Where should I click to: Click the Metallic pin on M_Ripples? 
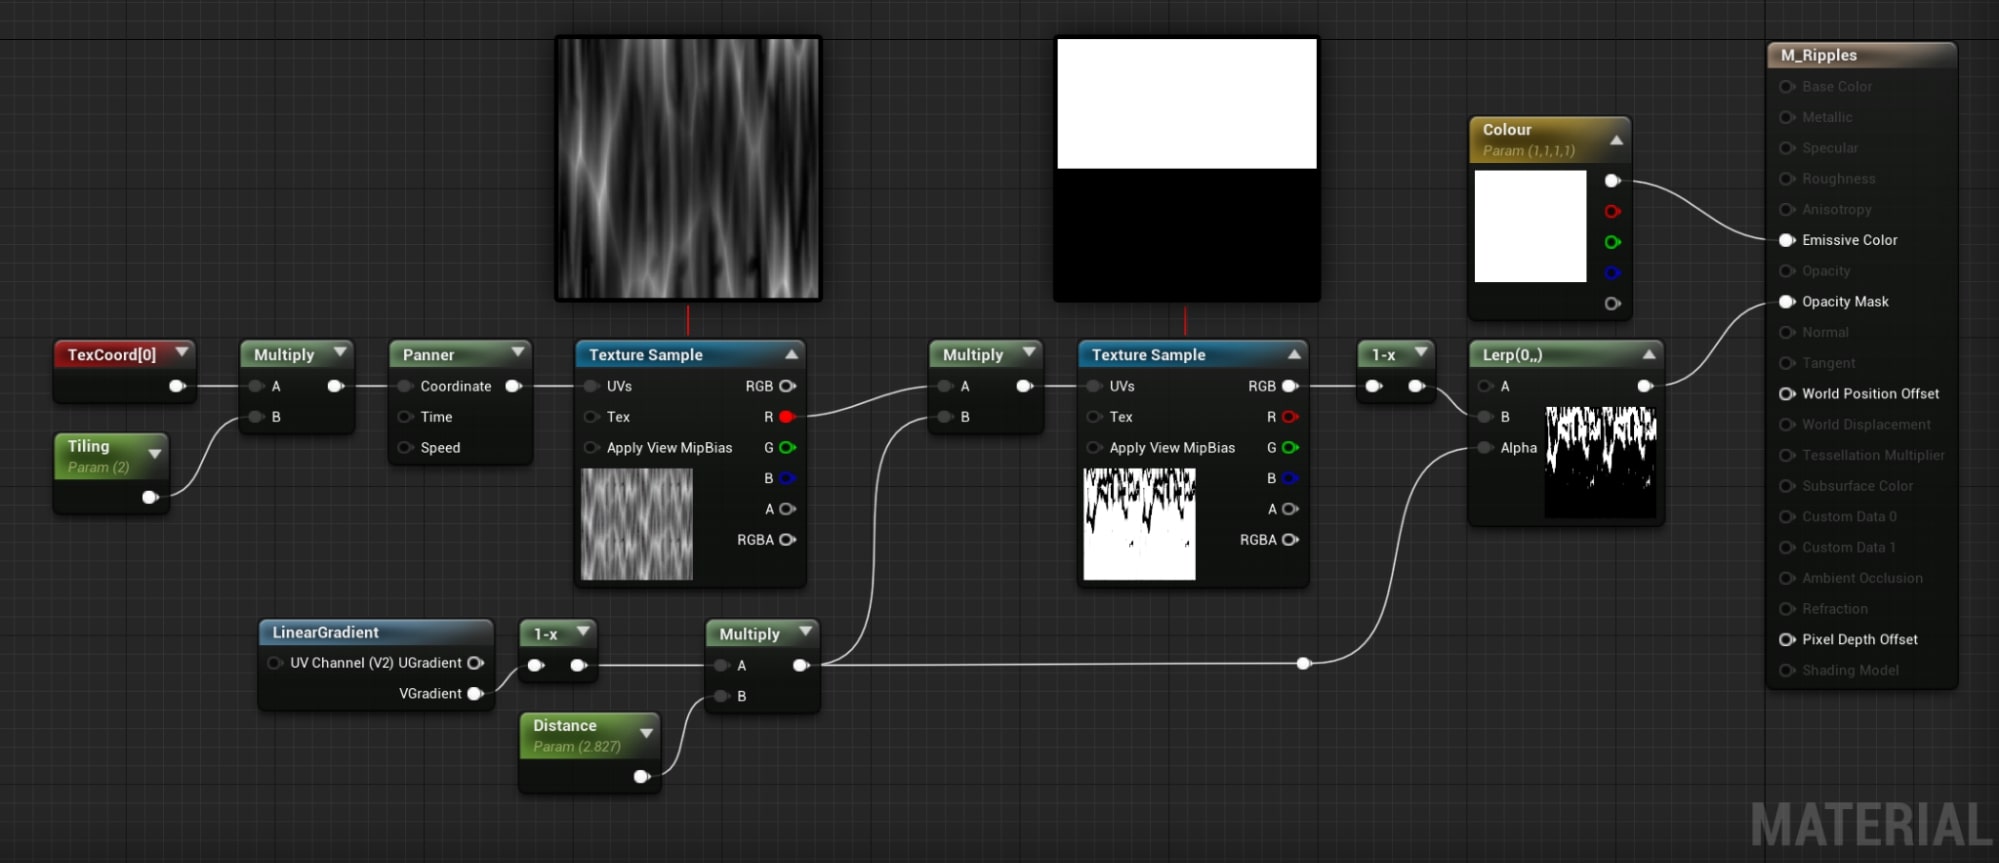pyautogui.click(x=1787, y=117)
